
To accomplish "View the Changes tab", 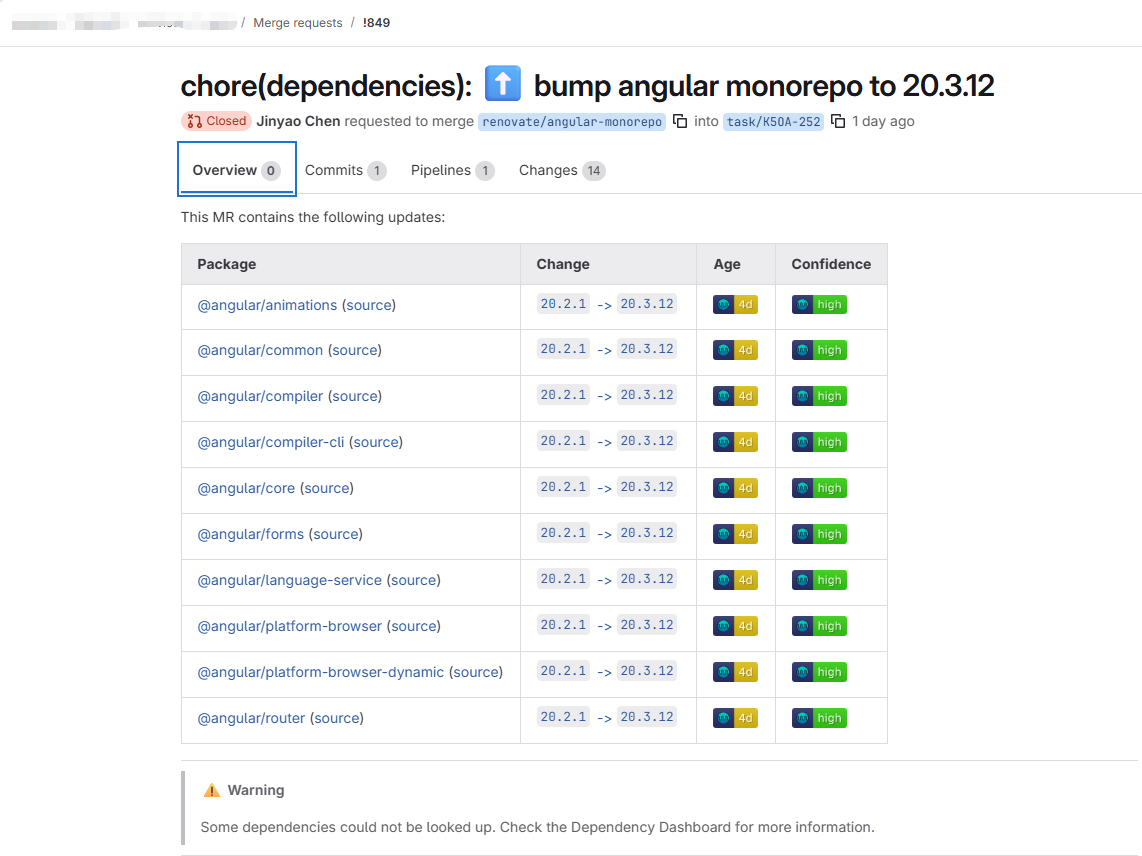I will pyautogui.click(x=562, y=170).
